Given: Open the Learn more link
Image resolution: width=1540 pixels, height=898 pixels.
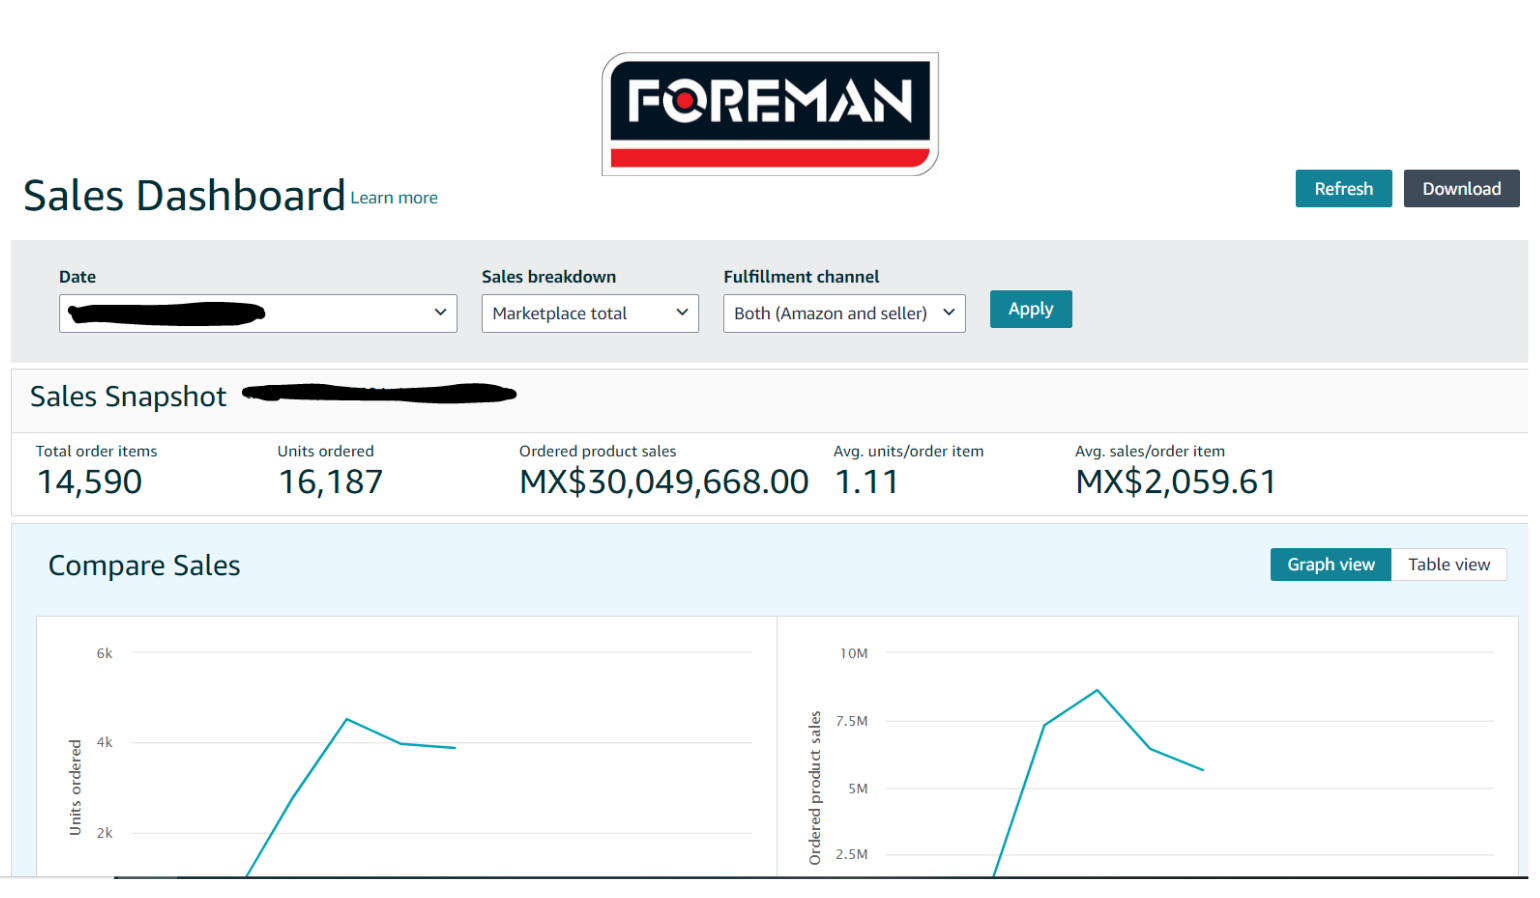Looking at the screenshot, I should click(393, 197).
